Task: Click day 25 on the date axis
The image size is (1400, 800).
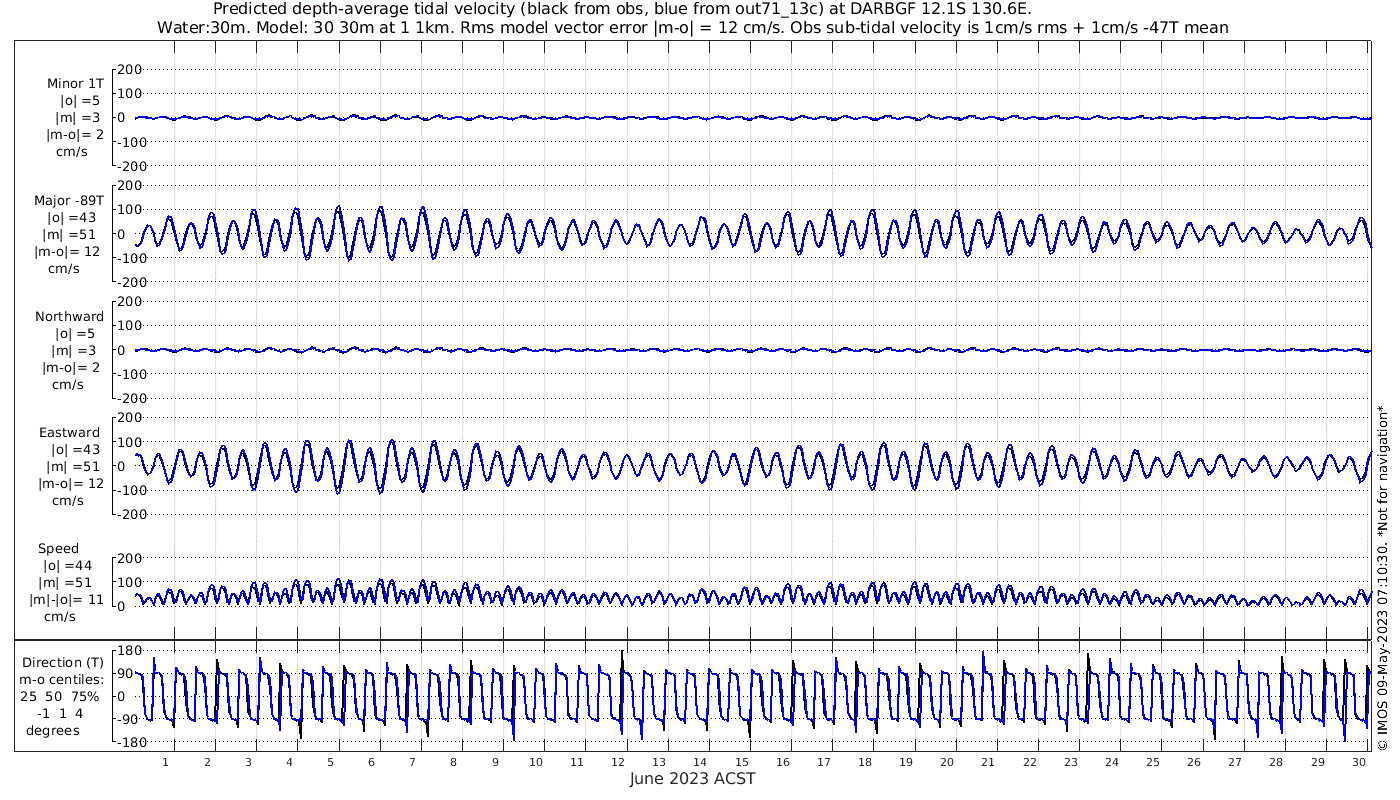Action: (x=1153, y=762)
